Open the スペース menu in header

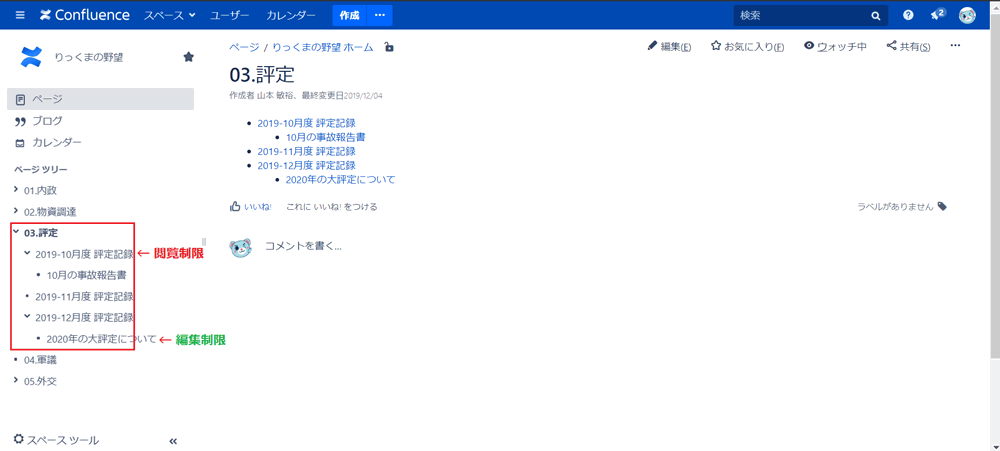click(170, 15)
